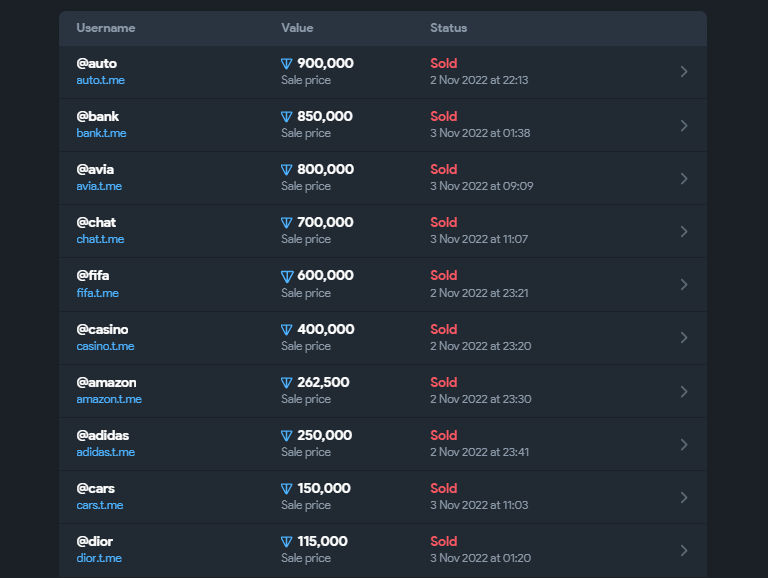768x578 pixels.
Task: Click the date 3 Nov 2022 at 01:38
Action: pyautogui.click(x=480, y=133)
